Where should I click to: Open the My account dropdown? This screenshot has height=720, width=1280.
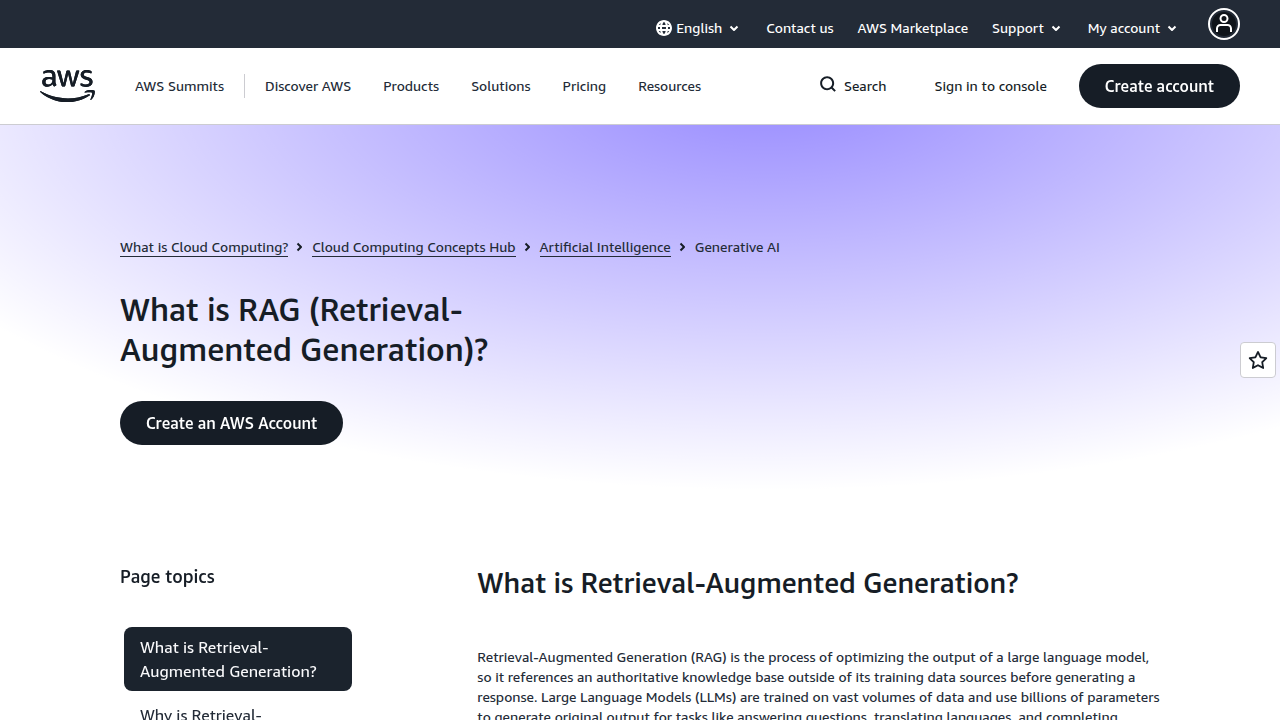1132,28
